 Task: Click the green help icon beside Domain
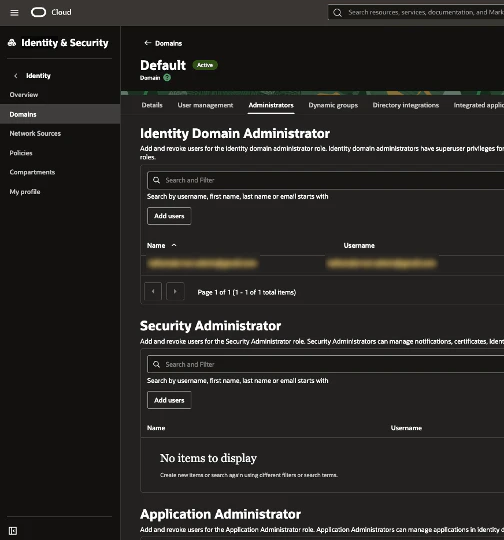click(x=167, y=78)
